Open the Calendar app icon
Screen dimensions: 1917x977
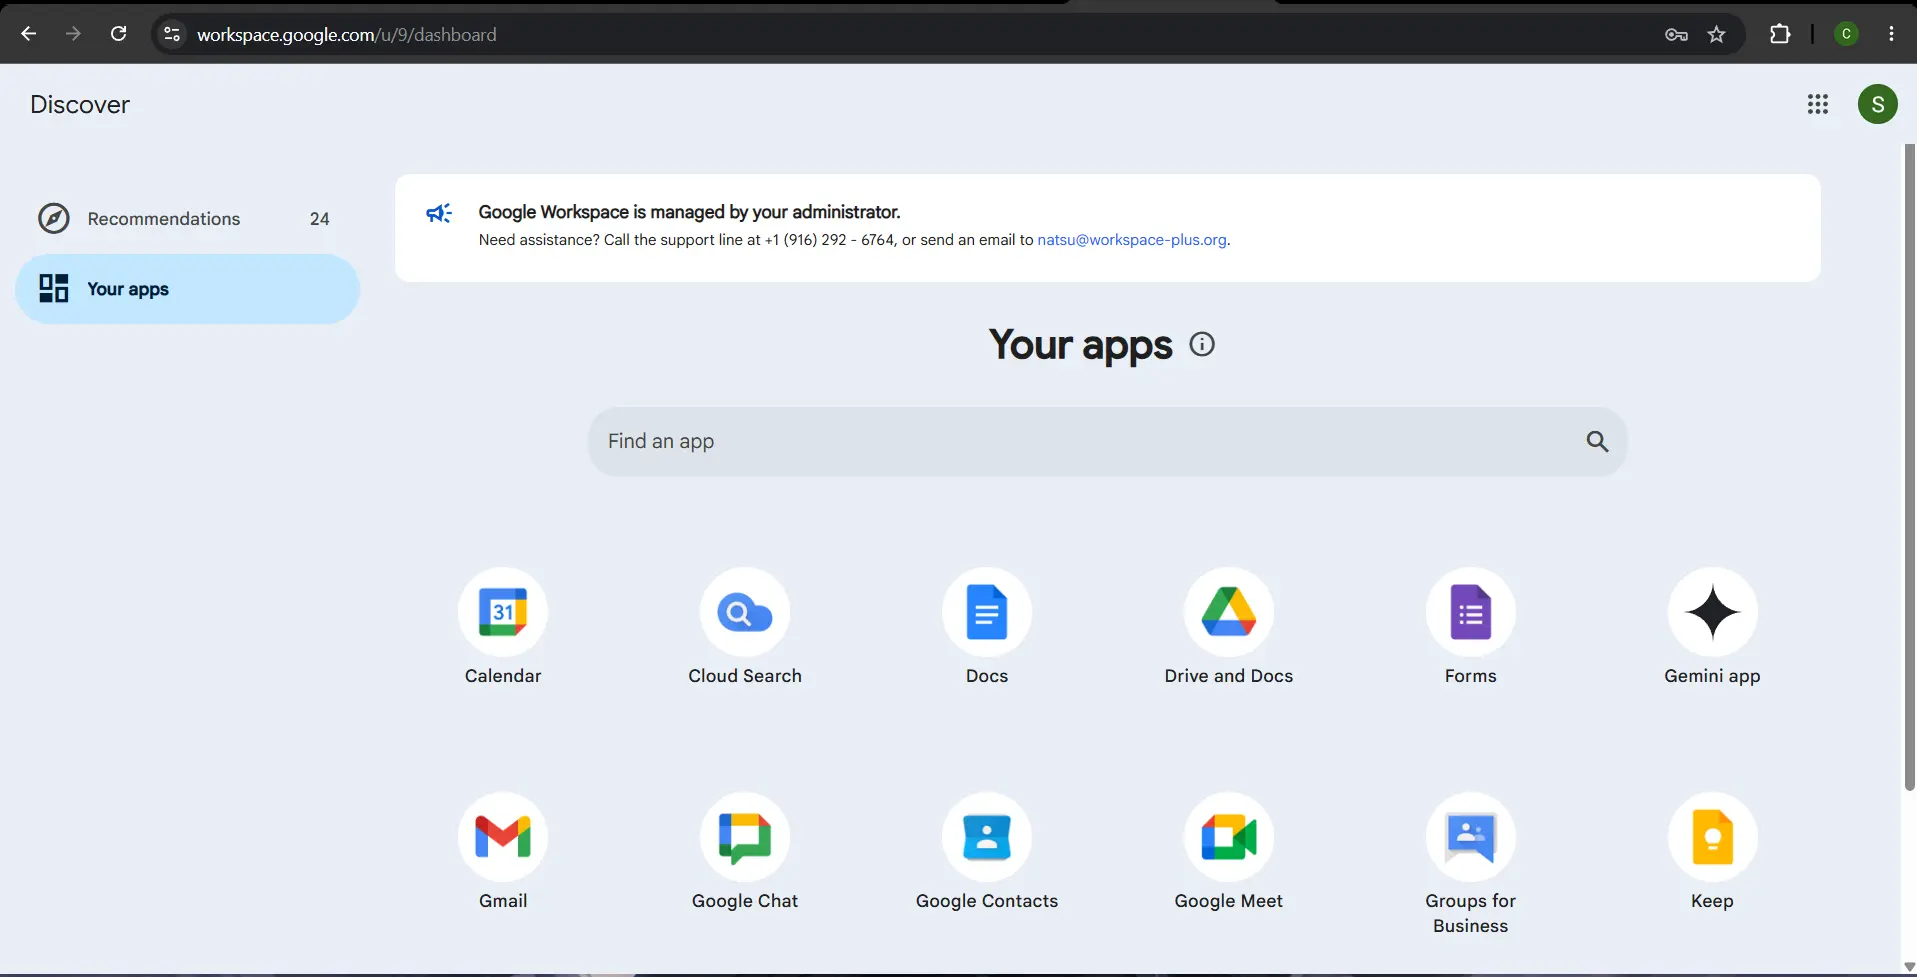tap(503, 612)
